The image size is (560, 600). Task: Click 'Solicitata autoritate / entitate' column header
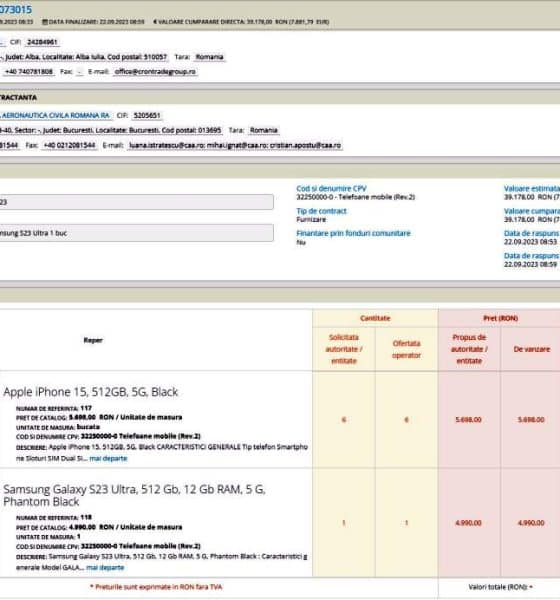344,349
